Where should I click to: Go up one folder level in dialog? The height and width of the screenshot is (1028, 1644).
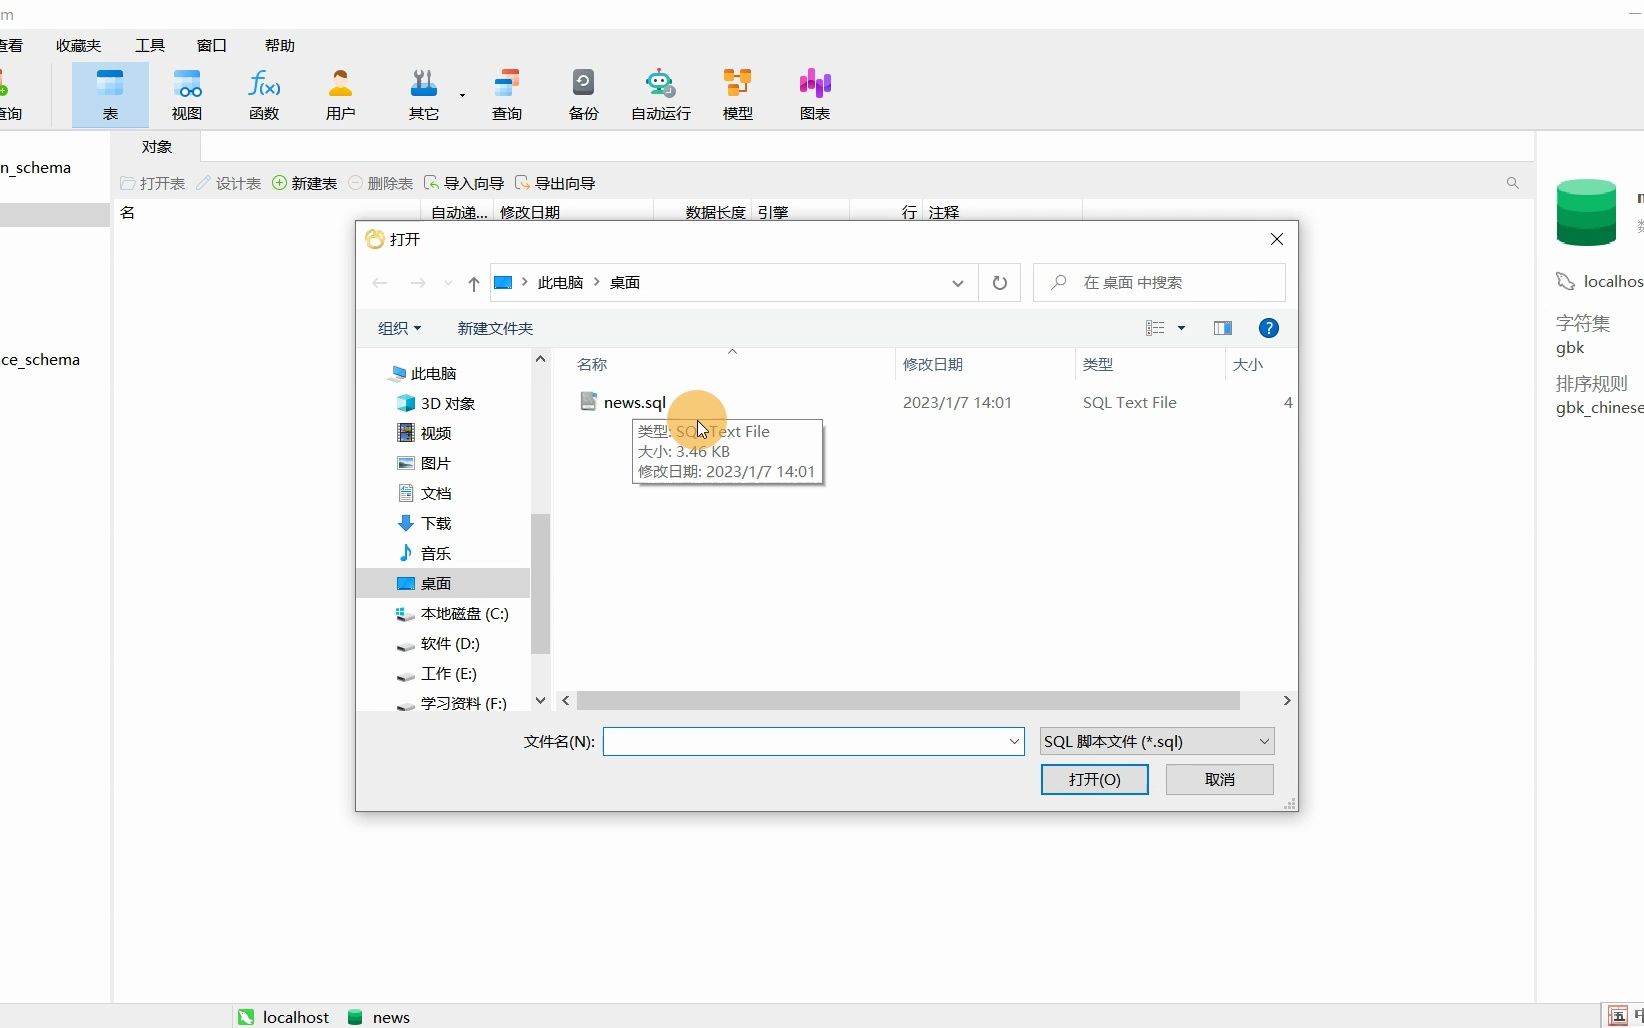474,283
